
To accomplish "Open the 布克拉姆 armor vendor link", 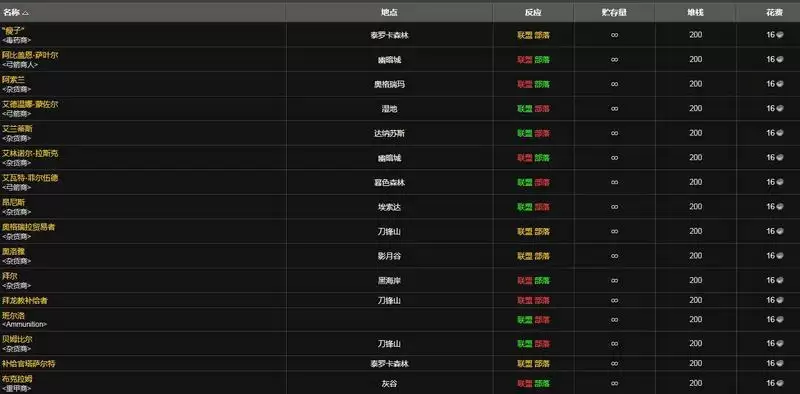I will click(x=17, y=379).
